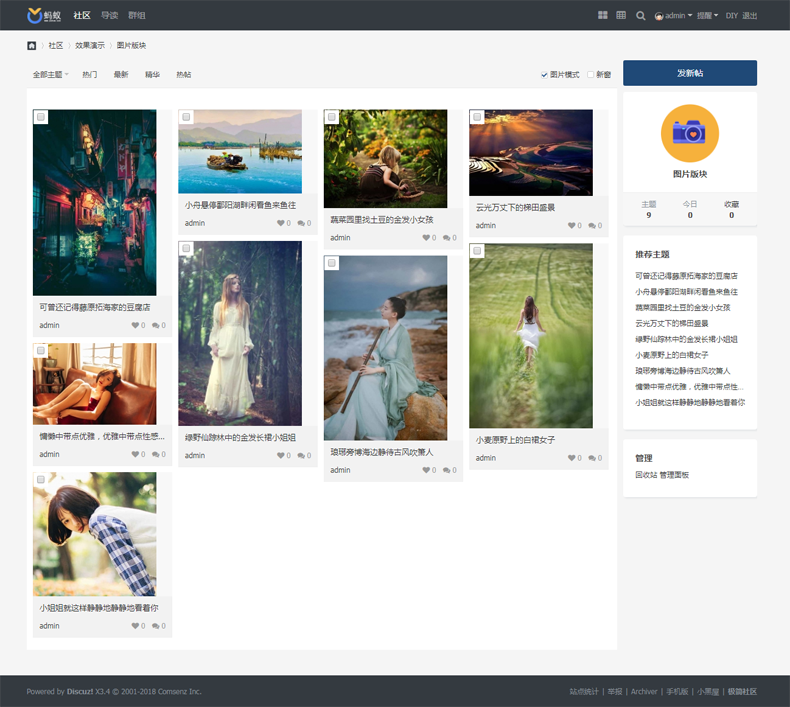Tick the checkbox on the lake boat photo

[186, 117]
